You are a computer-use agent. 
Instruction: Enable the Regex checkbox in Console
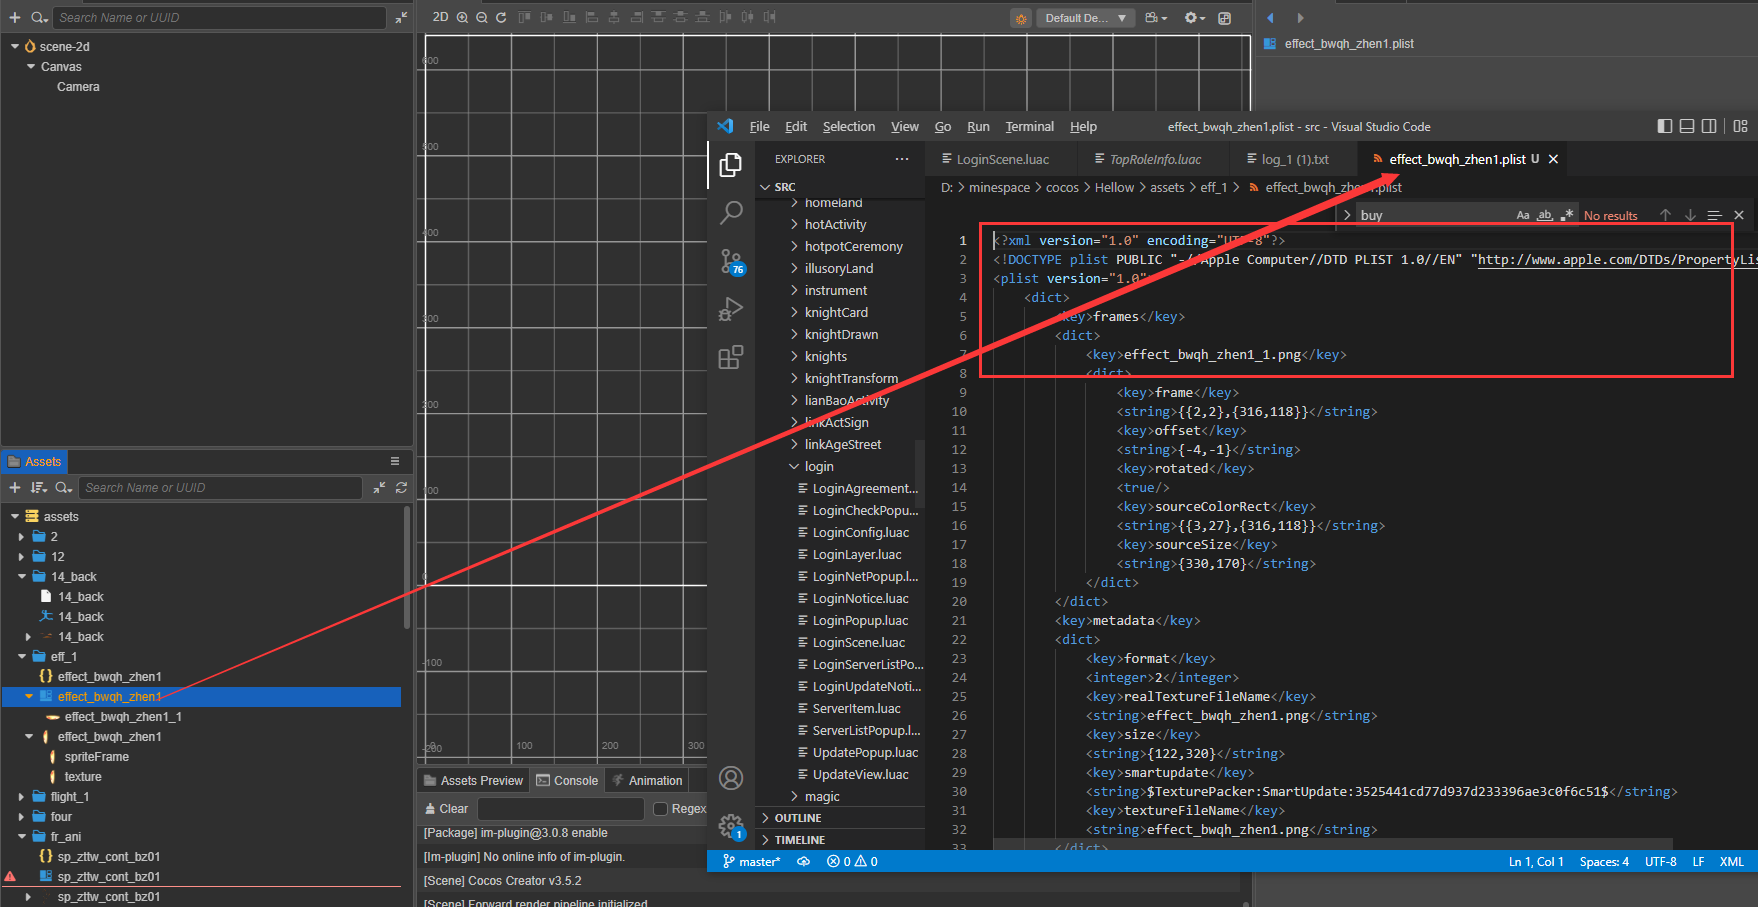click(x=660, y=809)
